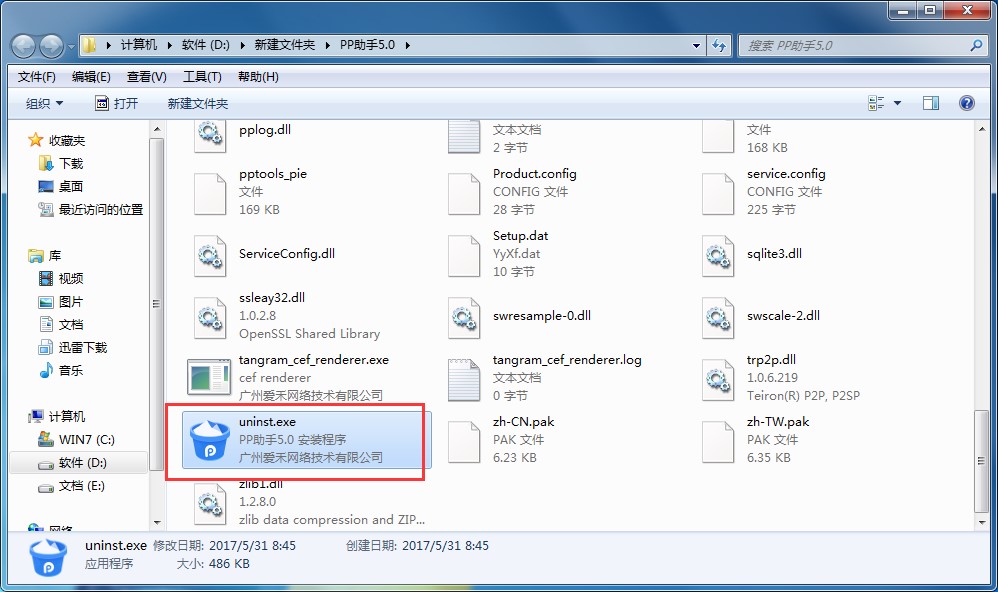Expand breadcrumb arrow after PP助手5.0
Screen dimensions: 998x592
point(407,45)
